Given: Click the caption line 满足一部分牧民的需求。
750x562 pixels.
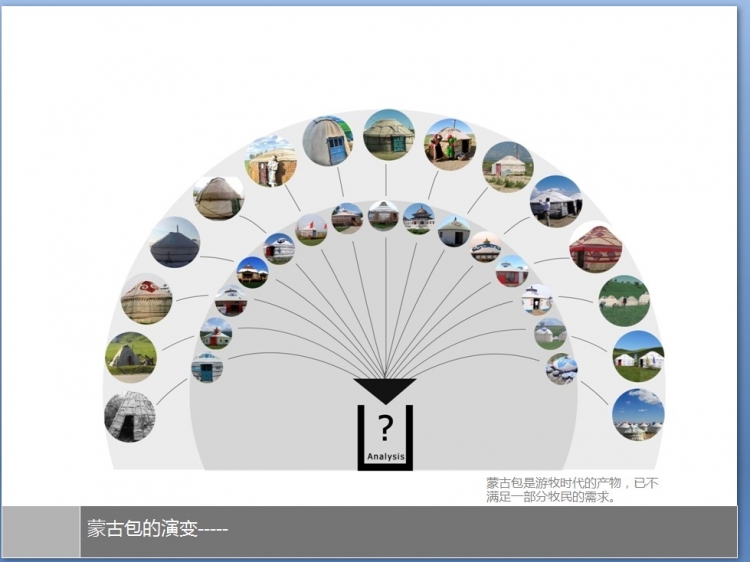Looking at the screenshot, I should click(x=551, y=496).
